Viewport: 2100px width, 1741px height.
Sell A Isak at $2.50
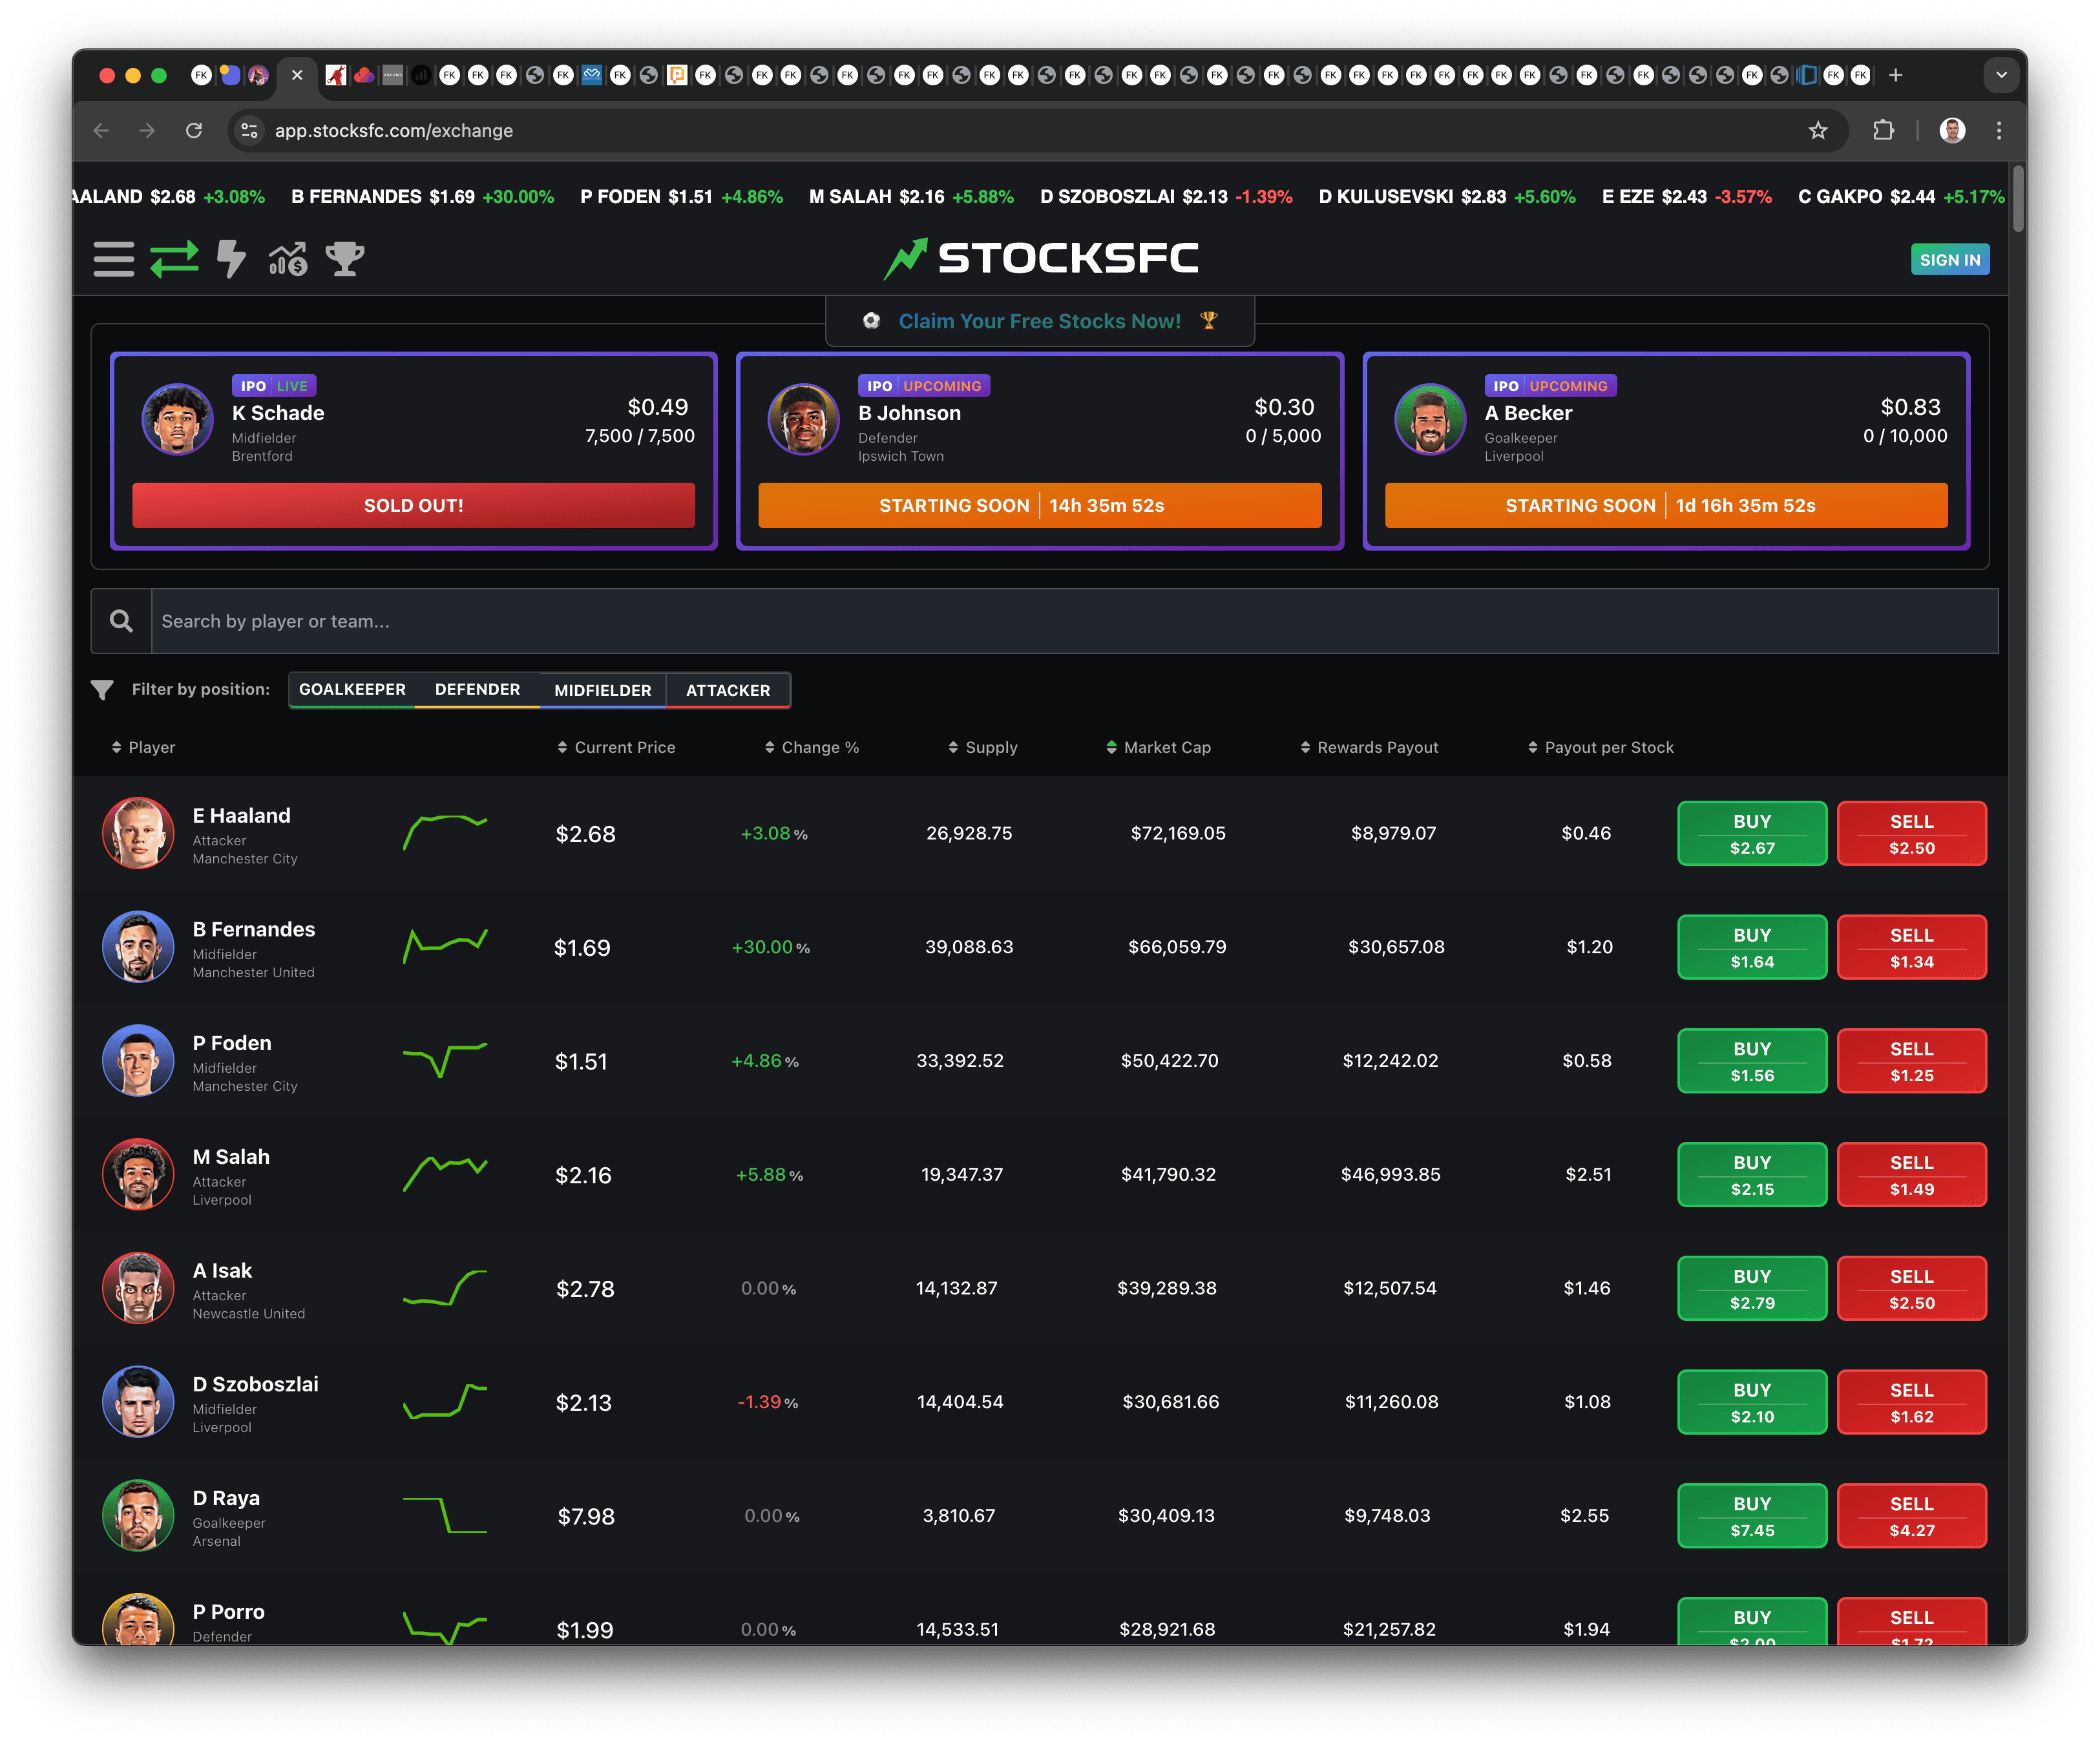tap(1911, 1288)
